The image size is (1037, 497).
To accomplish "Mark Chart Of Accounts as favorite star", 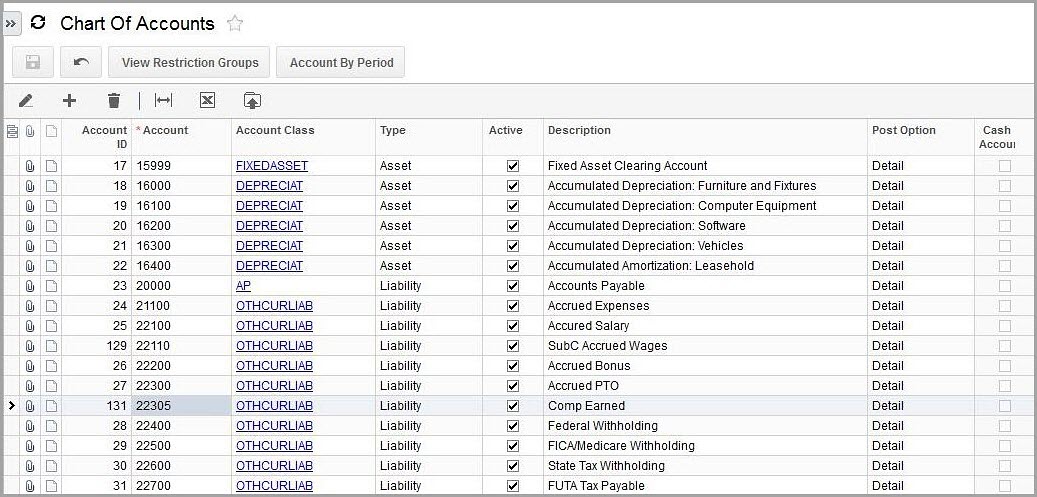I will point(235,23).
